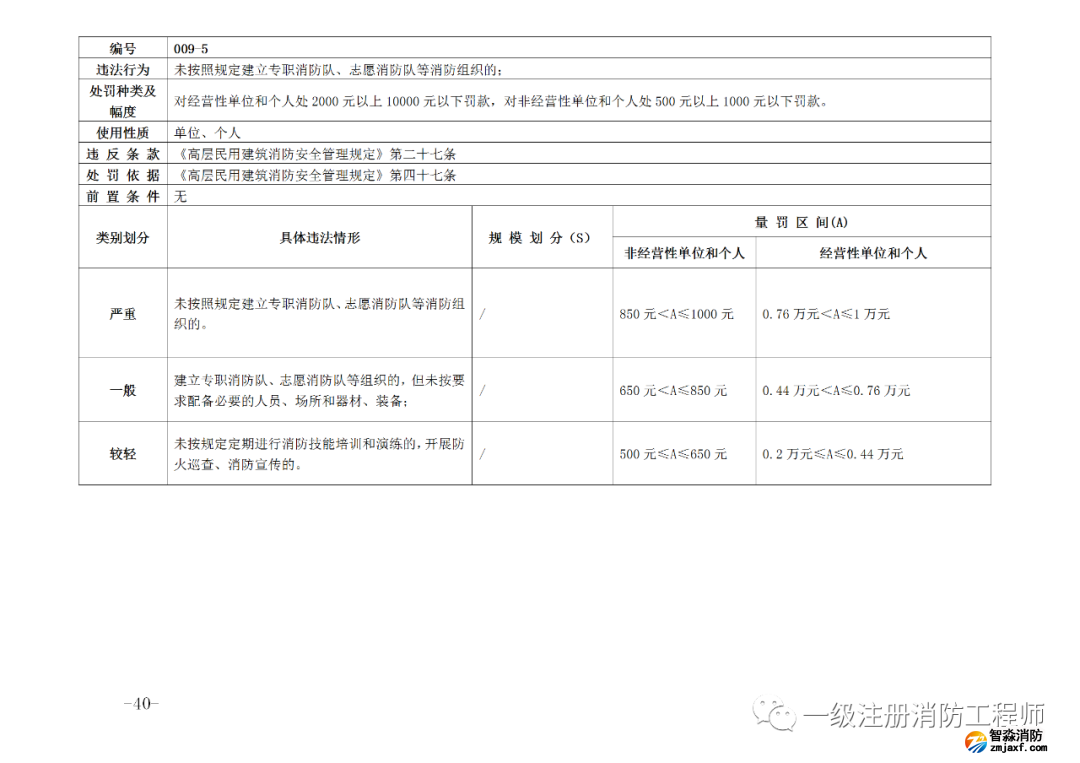The width and height of the screenshot is (1080, 763).
Task: Click the 一级注册消防工程师 watermark text
Action: click(x=924, y=716)
